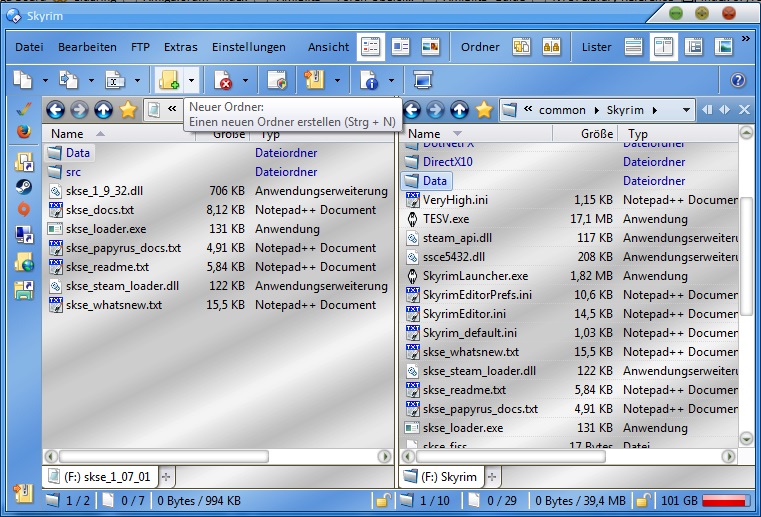Click the Steam icon in left sidebar
Image resolution: width=761 pixels, height=517 pixels.
point(23,186)
